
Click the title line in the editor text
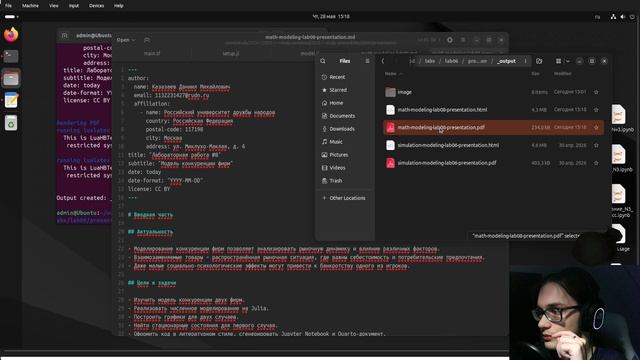174,155
